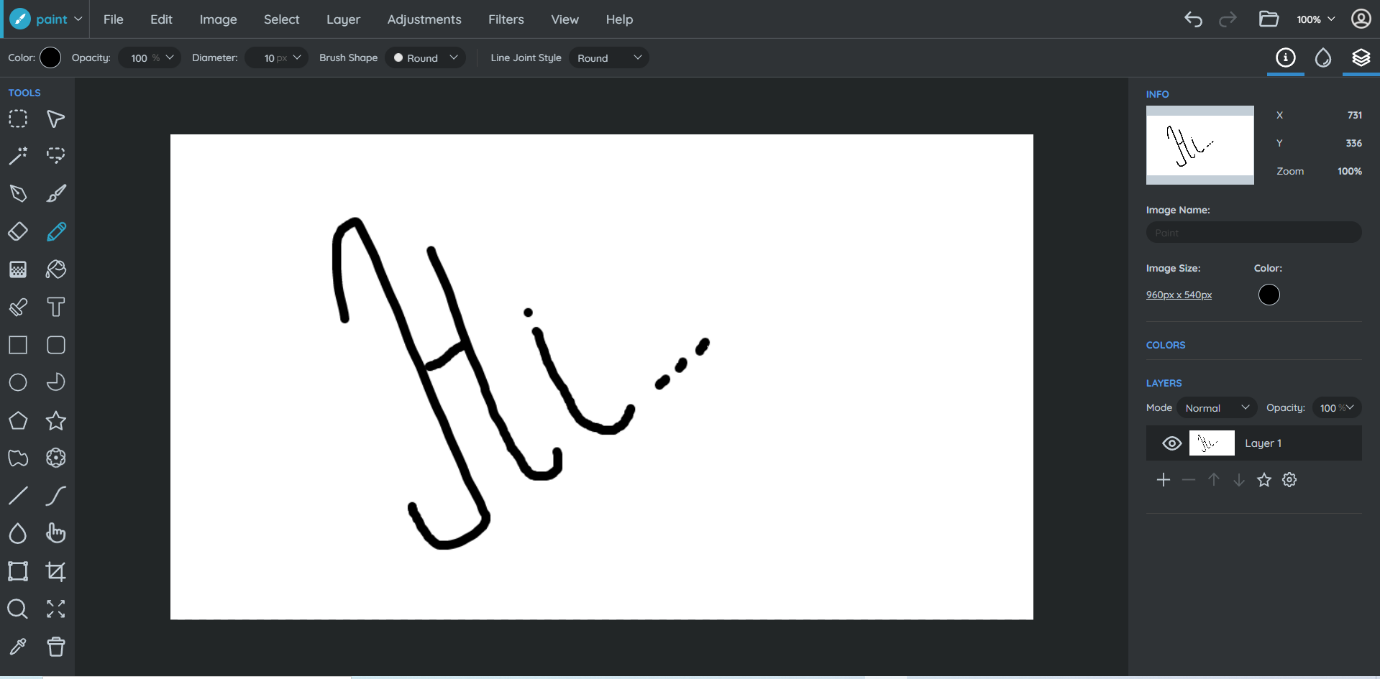Expand the Brush Shape dropdown
This screenshot has height=679, width=1380.
tap(425, 57)
